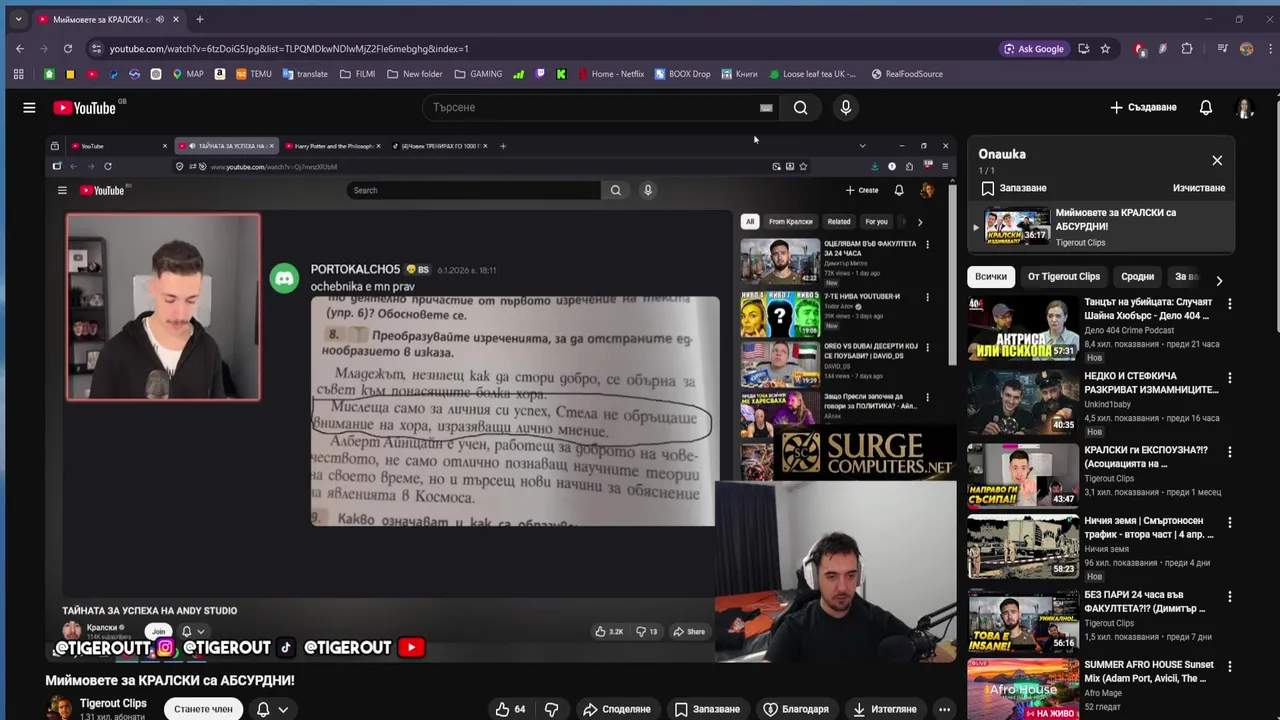Select От Tigerout Clips filter chip

(x=1064, y=277)
